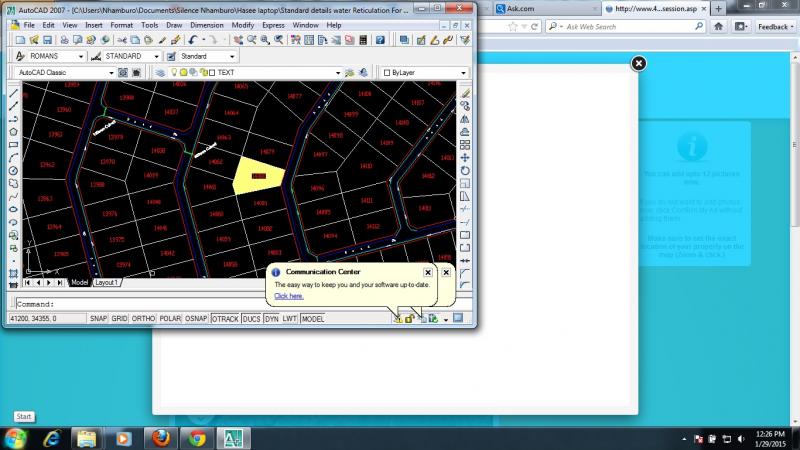Viewport: 800px width, 450px height.
Task: Select the Line tool in Draw toolbar
Action: (13, 93)
